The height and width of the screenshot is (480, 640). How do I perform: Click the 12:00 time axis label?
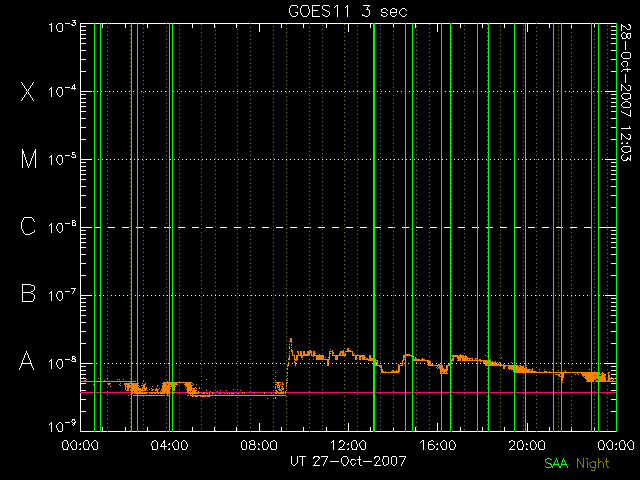coord(348,445)
